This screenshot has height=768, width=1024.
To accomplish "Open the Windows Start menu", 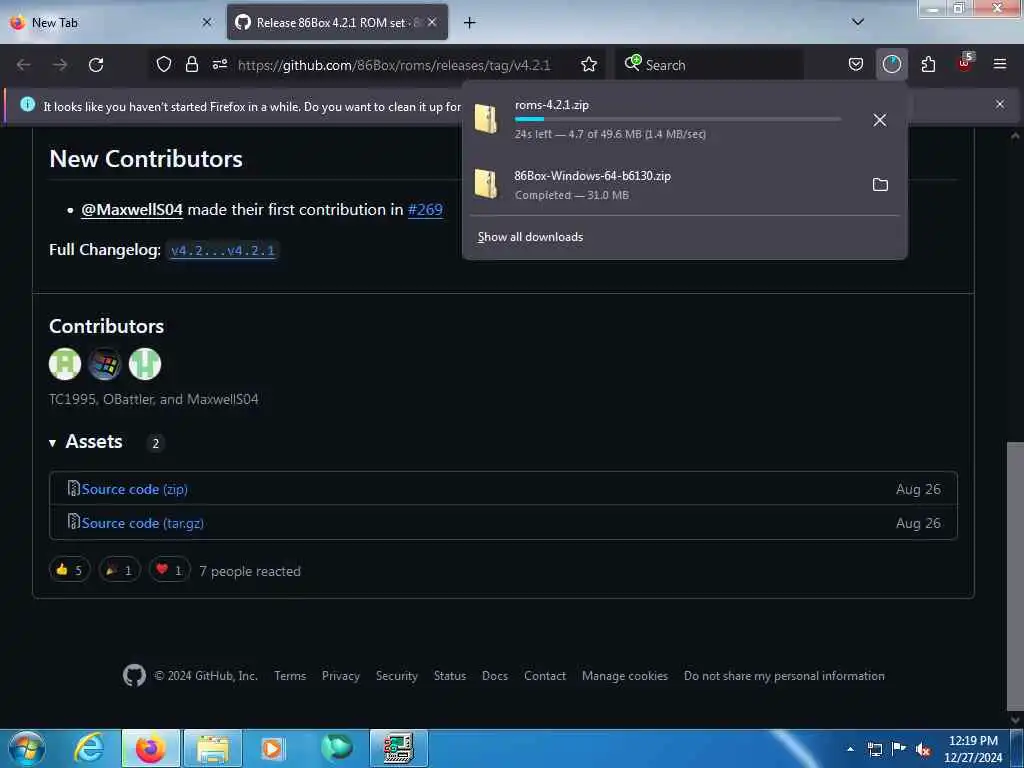I will tap(27, 748).
